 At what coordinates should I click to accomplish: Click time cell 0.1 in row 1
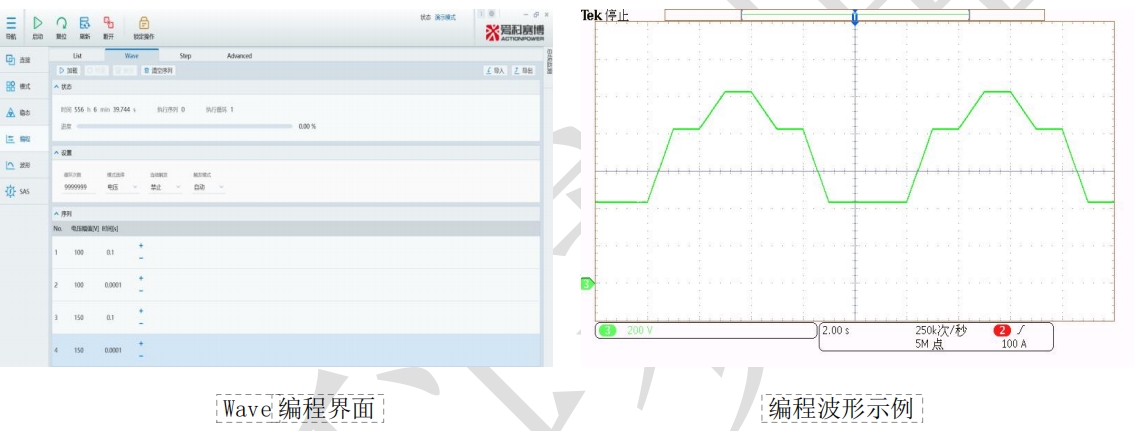110,252
